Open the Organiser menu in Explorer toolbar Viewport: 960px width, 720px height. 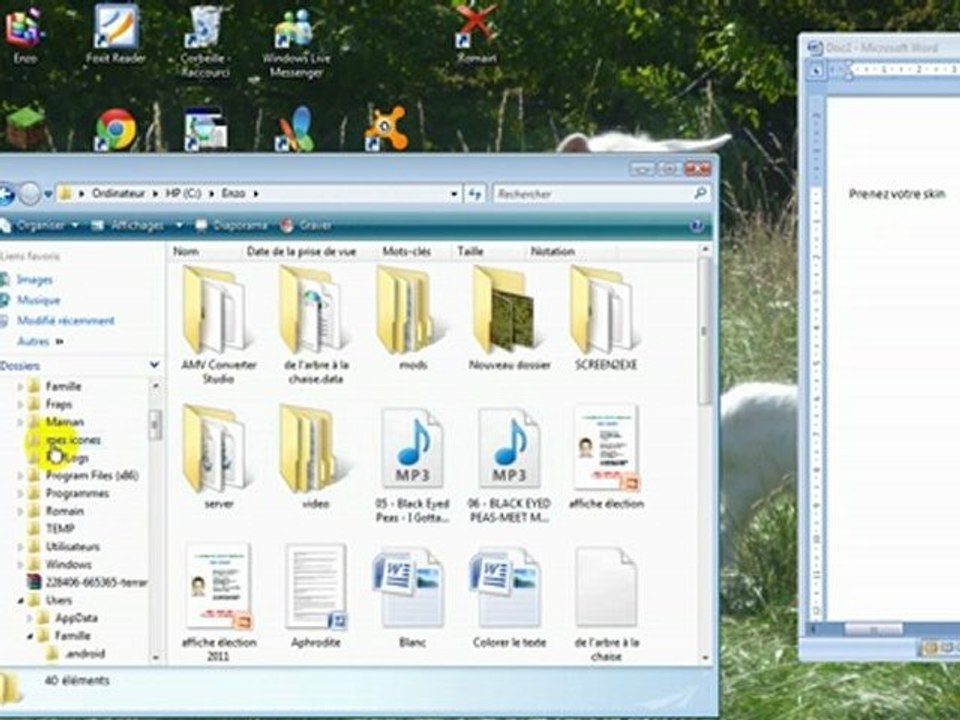(40, 225)
